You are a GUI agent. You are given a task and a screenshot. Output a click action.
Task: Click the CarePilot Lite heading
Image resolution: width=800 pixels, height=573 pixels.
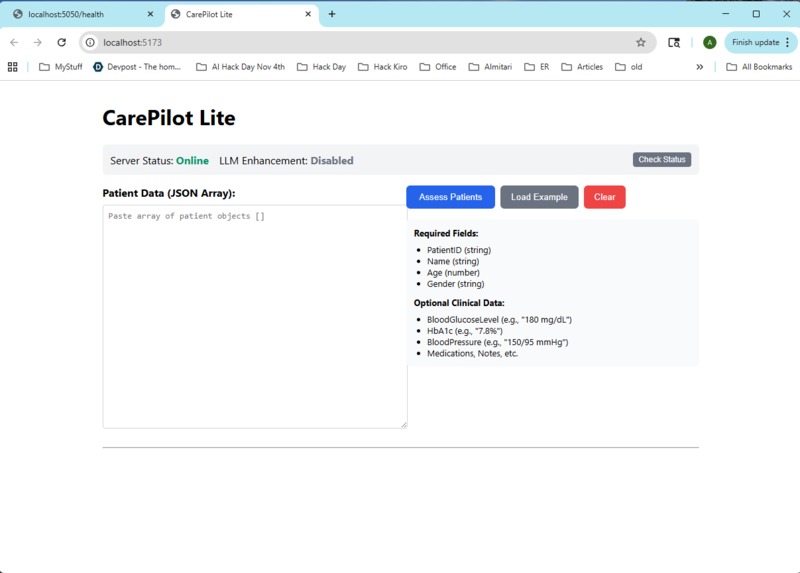tap(169, 118)
